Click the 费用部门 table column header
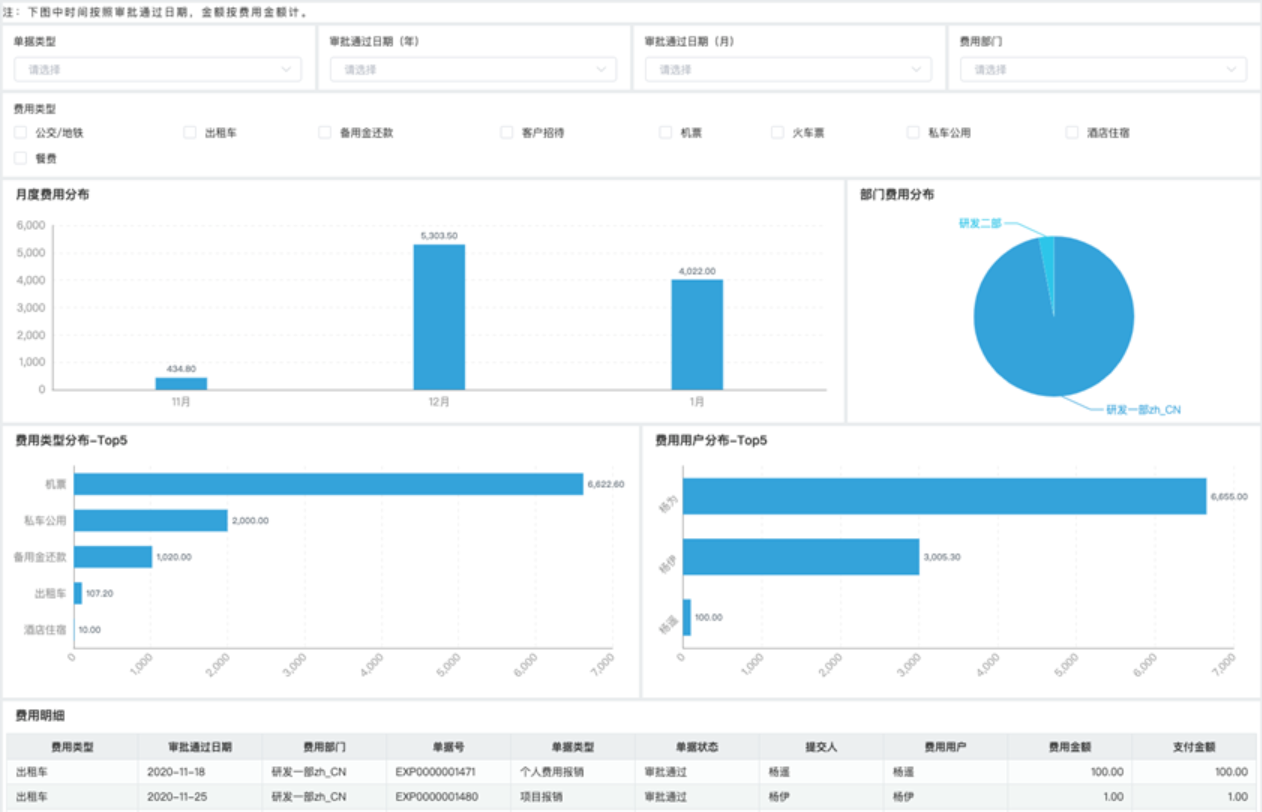 324,746
